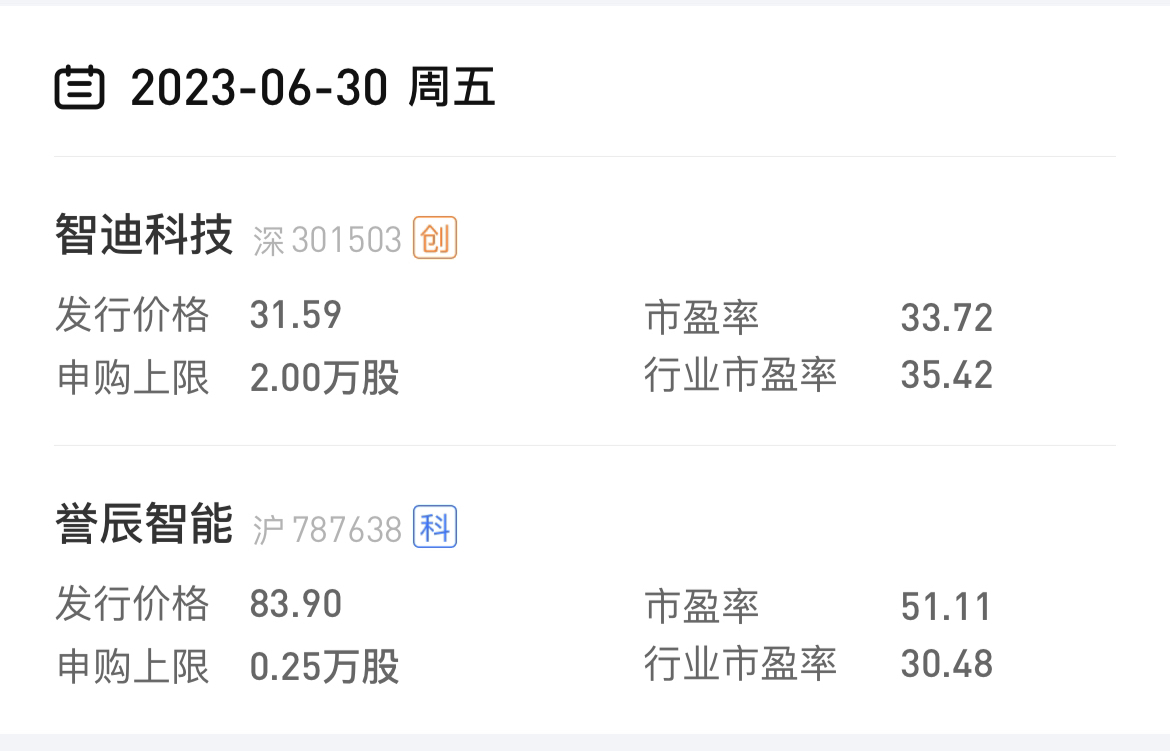Tap stock code 沪 787638
The height and width of the screenshot is (751, 1170).
point(328,530)
